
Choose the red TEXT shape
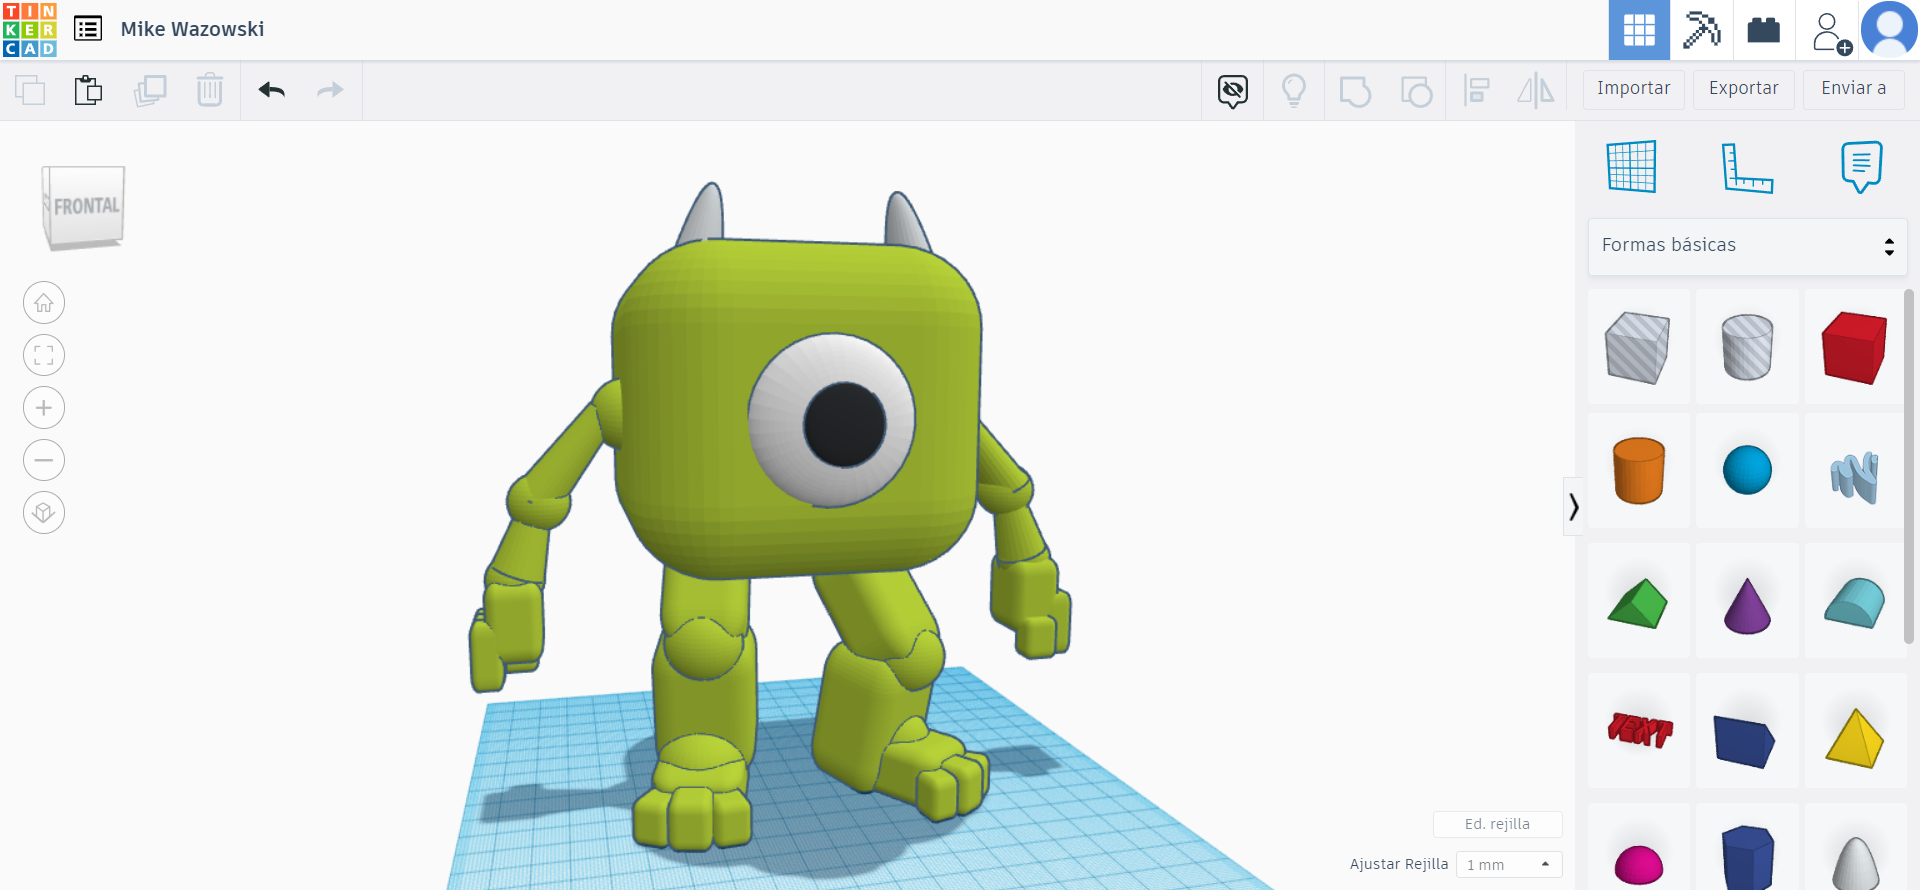1638,731
